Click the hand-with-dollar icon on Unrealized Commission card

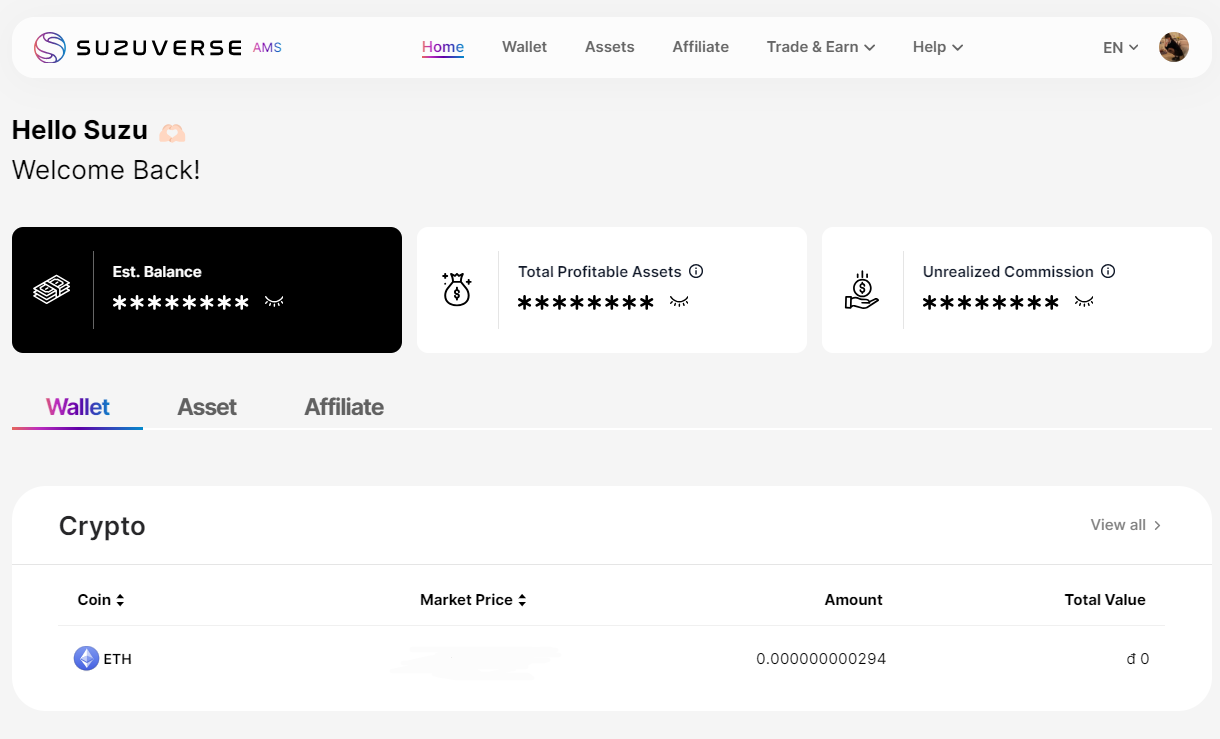click(x=864, y=290)
